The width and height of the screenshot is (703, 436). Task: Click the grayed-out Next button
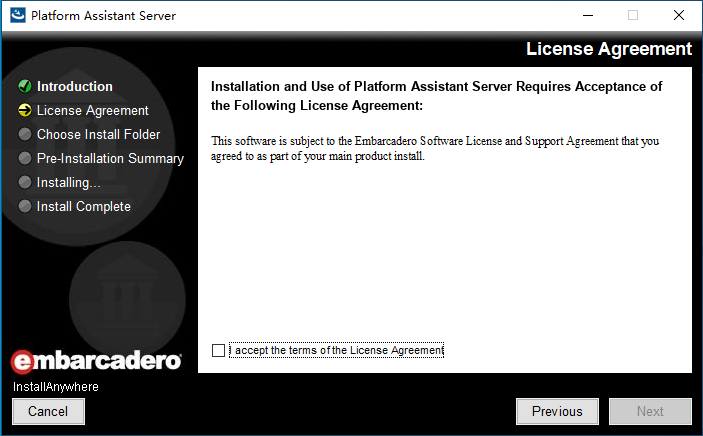(650, 411)
